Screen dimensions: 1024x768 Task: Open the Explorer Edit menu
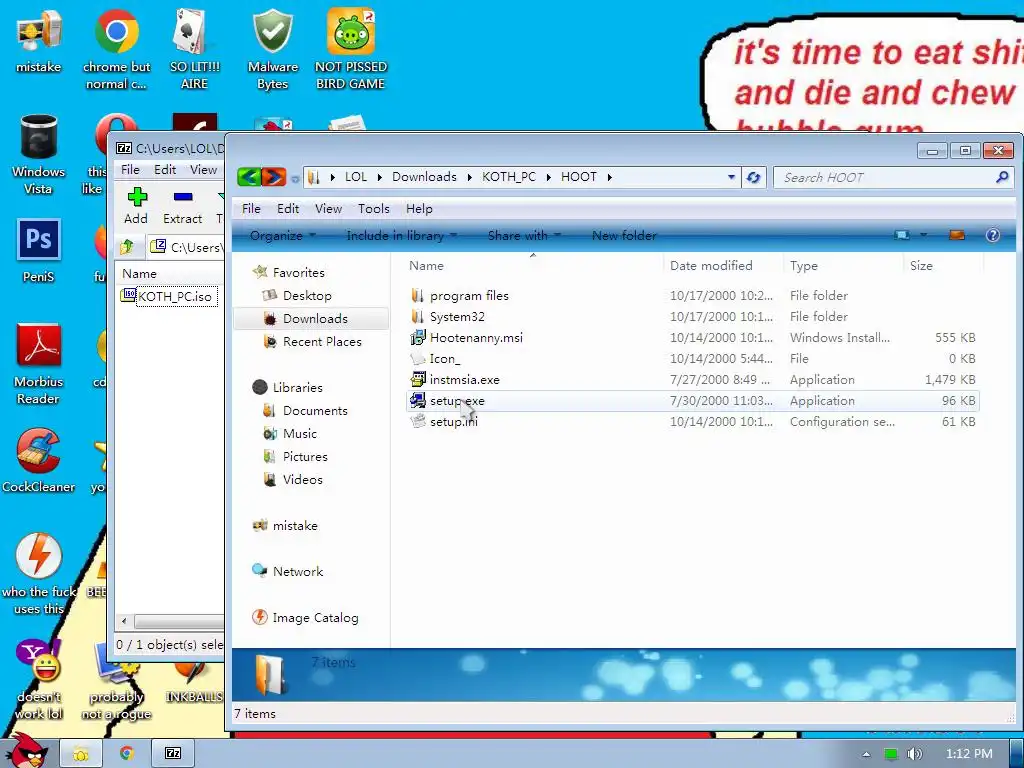click(x=287, y=208)
